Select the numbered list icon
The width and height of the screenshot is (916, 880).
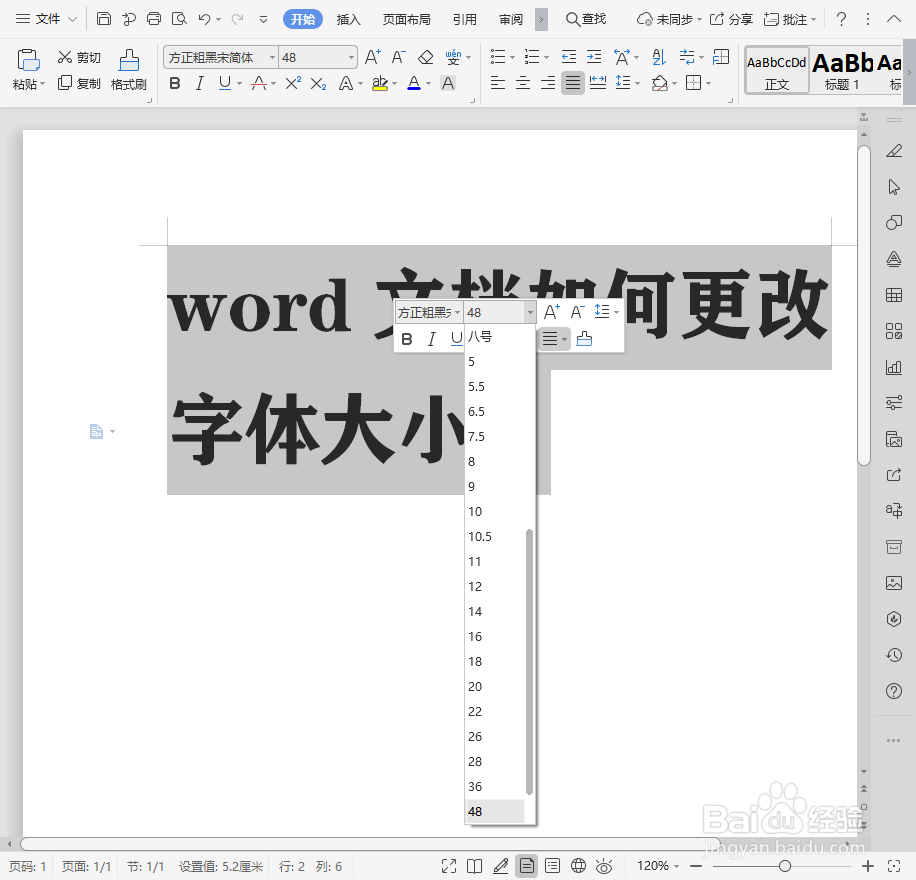click(533, 57)
